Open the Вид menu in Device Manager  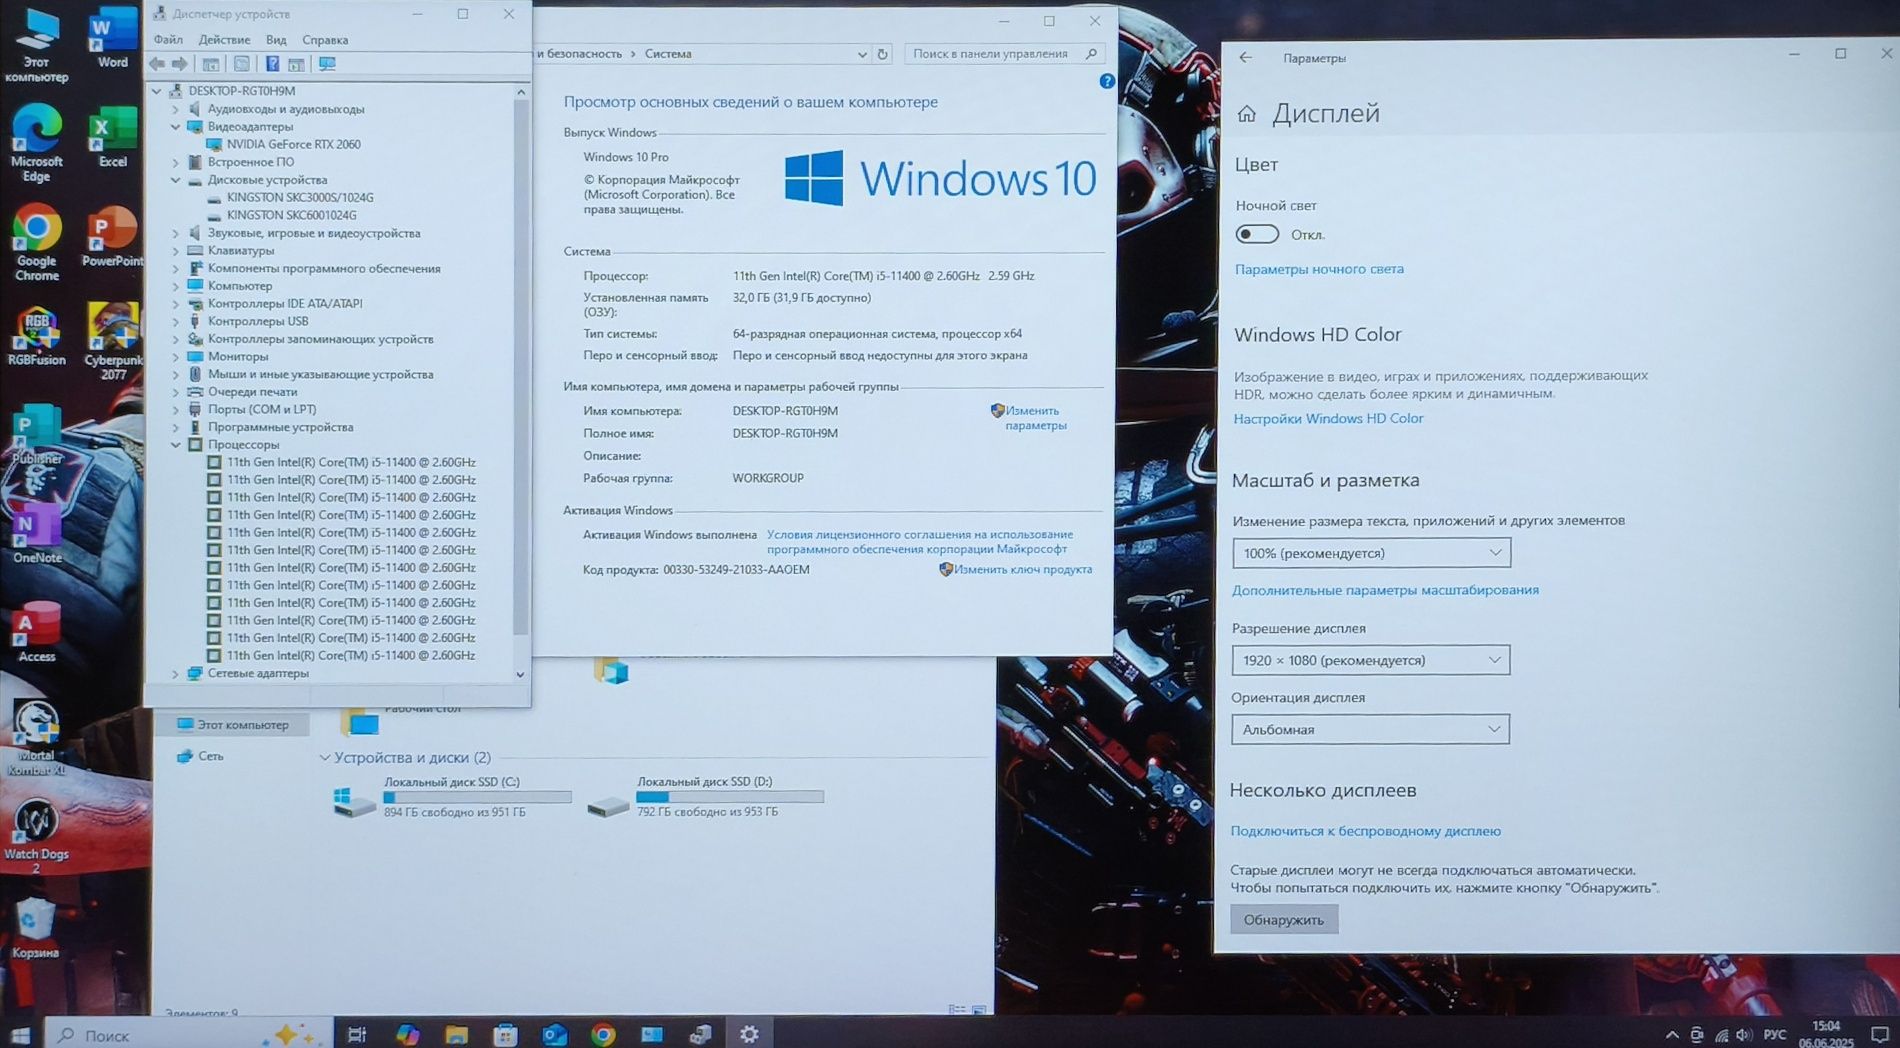point(276,40)
